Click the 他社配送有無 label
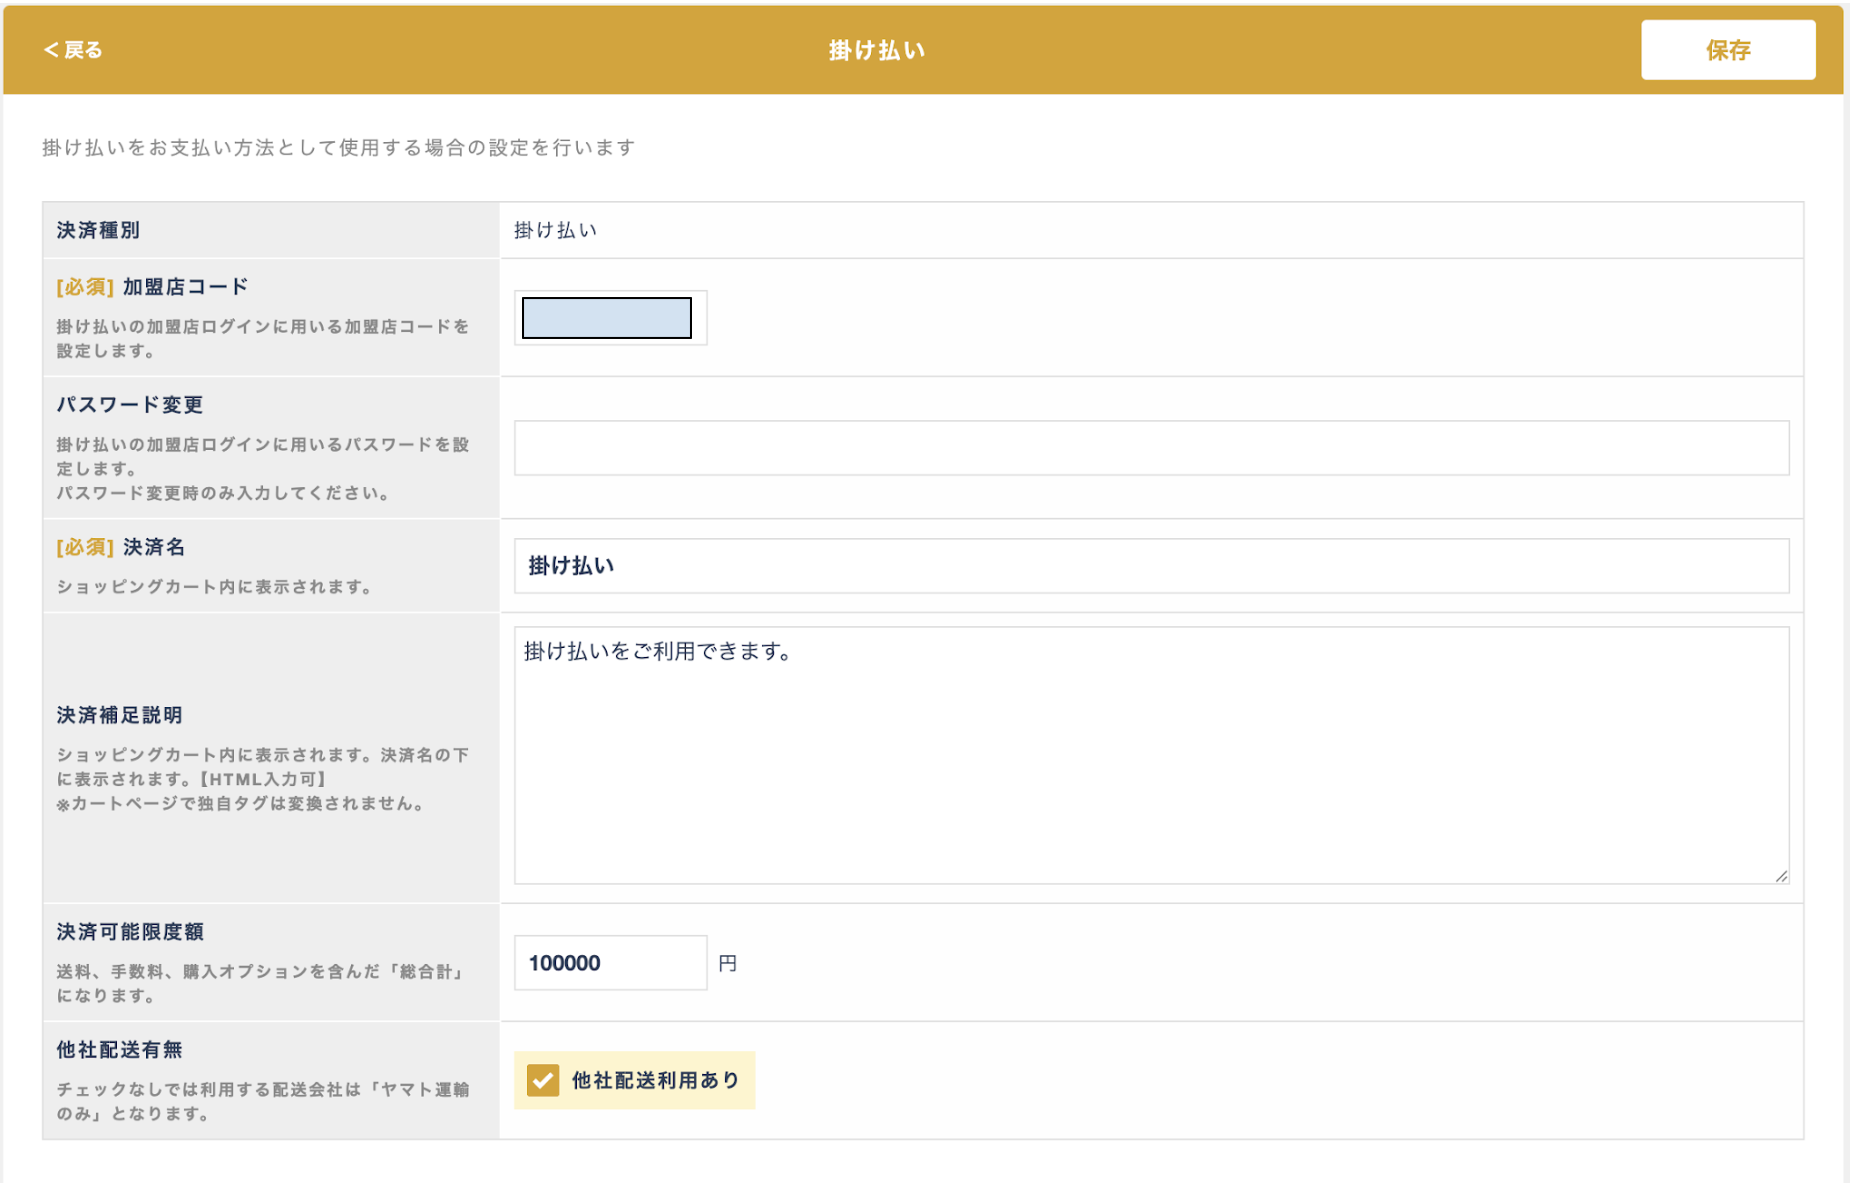This screenshot has height=1190, width=1850. [x=119, y=1049]
